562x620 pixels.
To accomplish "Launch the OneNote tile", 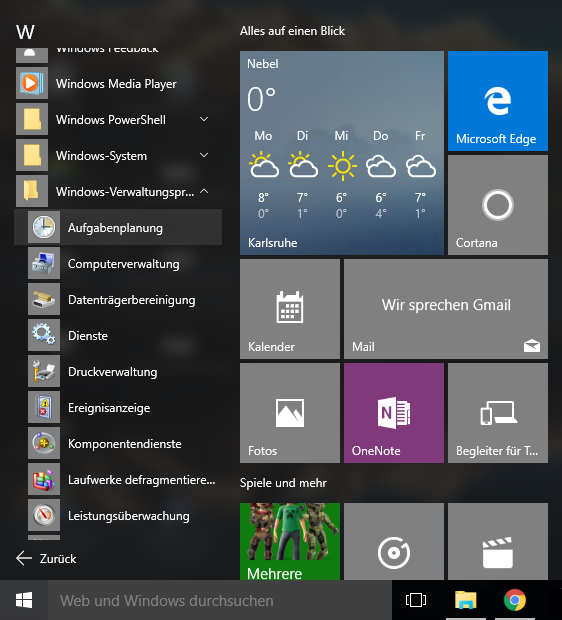I will pyautogui.click(x=394, y=413).
